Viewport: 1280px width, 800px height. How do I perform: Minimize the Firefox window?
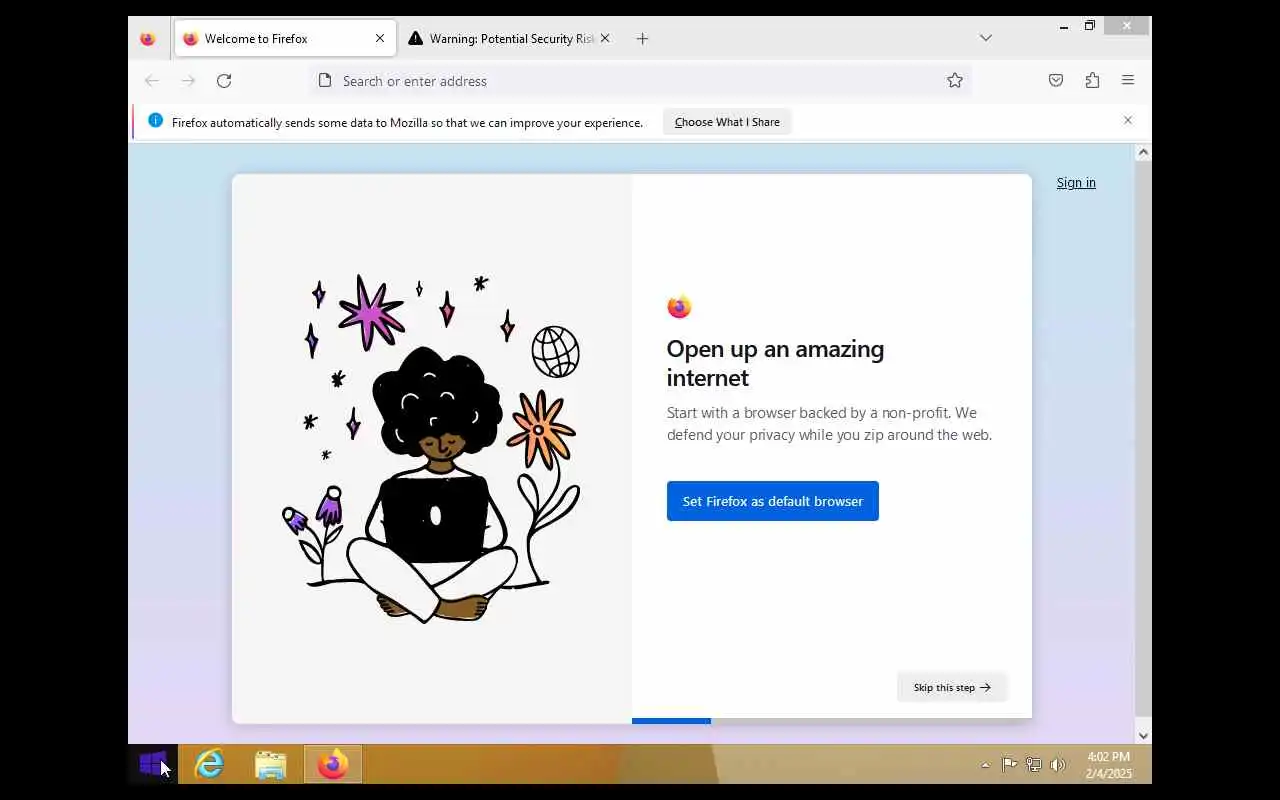pyautogui.click(x=1063, y=27)
